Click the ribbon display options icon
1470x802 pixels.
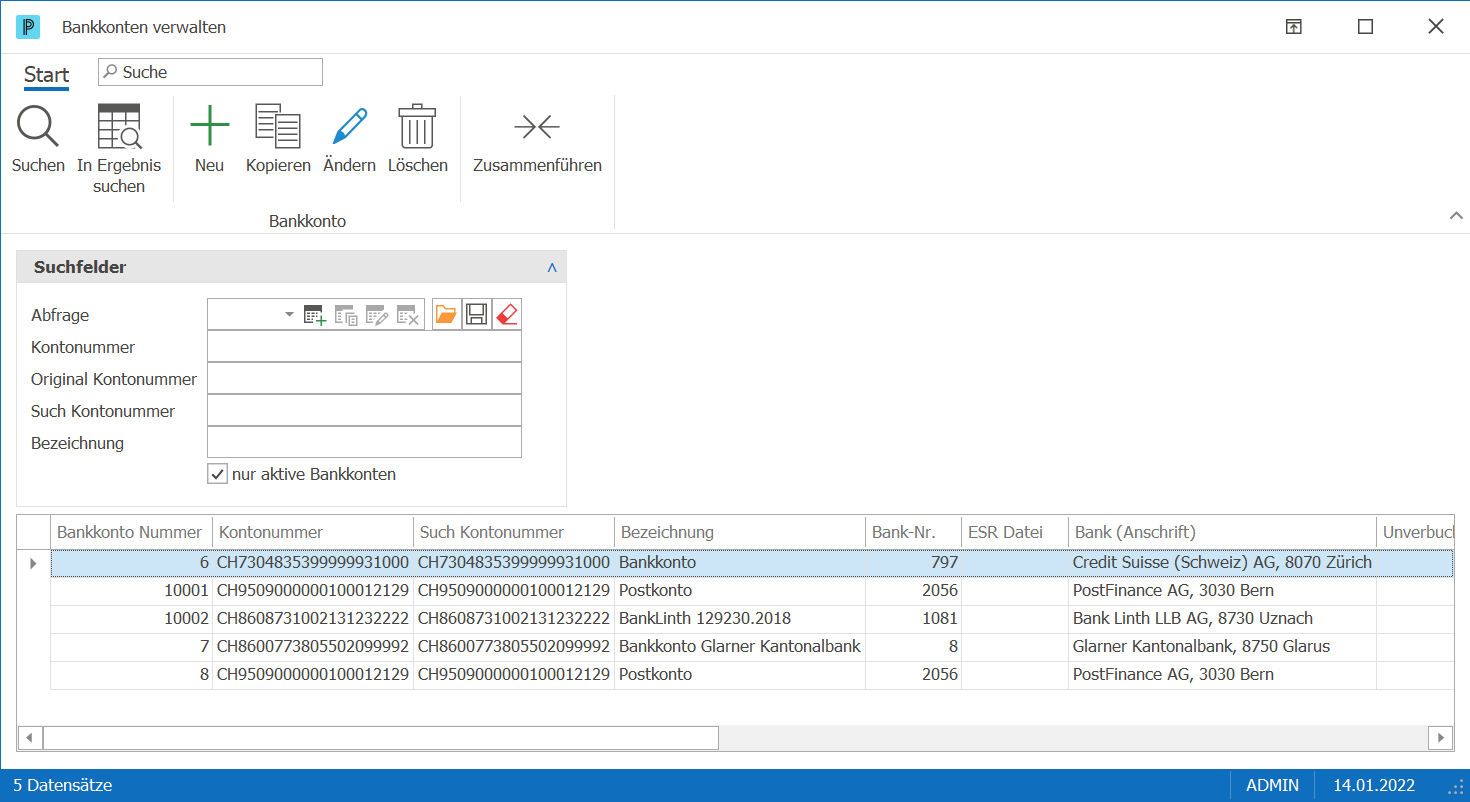(x=1293, y=27)
